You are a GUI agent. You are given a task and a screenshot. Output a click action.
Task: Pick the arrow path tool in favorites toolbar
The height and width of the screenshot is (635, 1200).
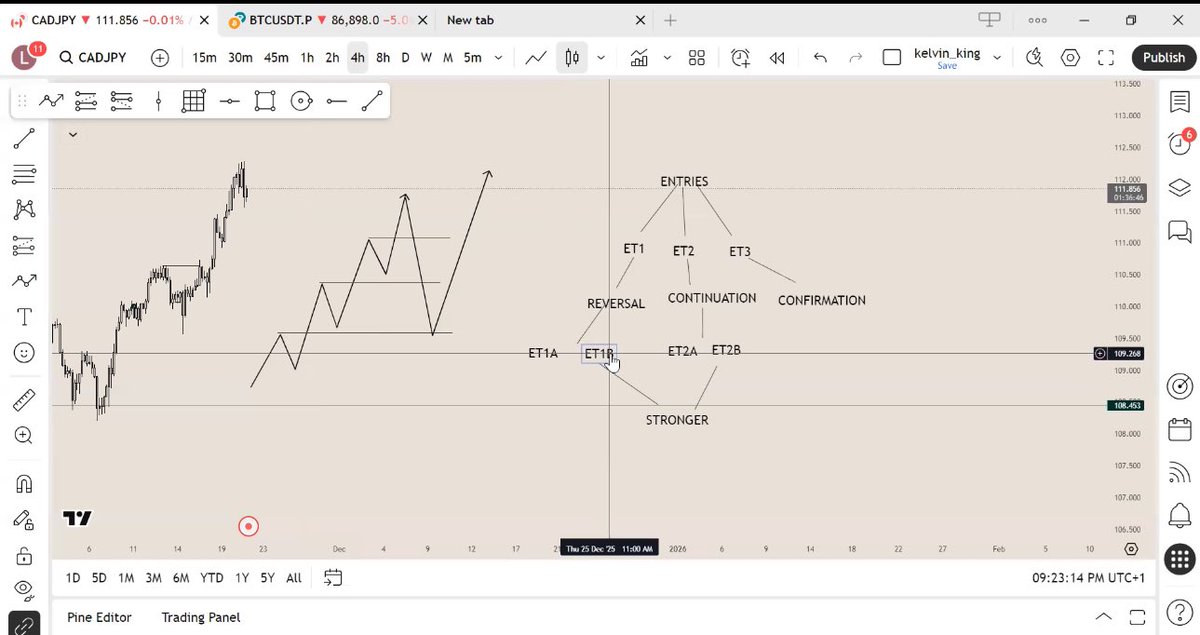pos(51,100)
